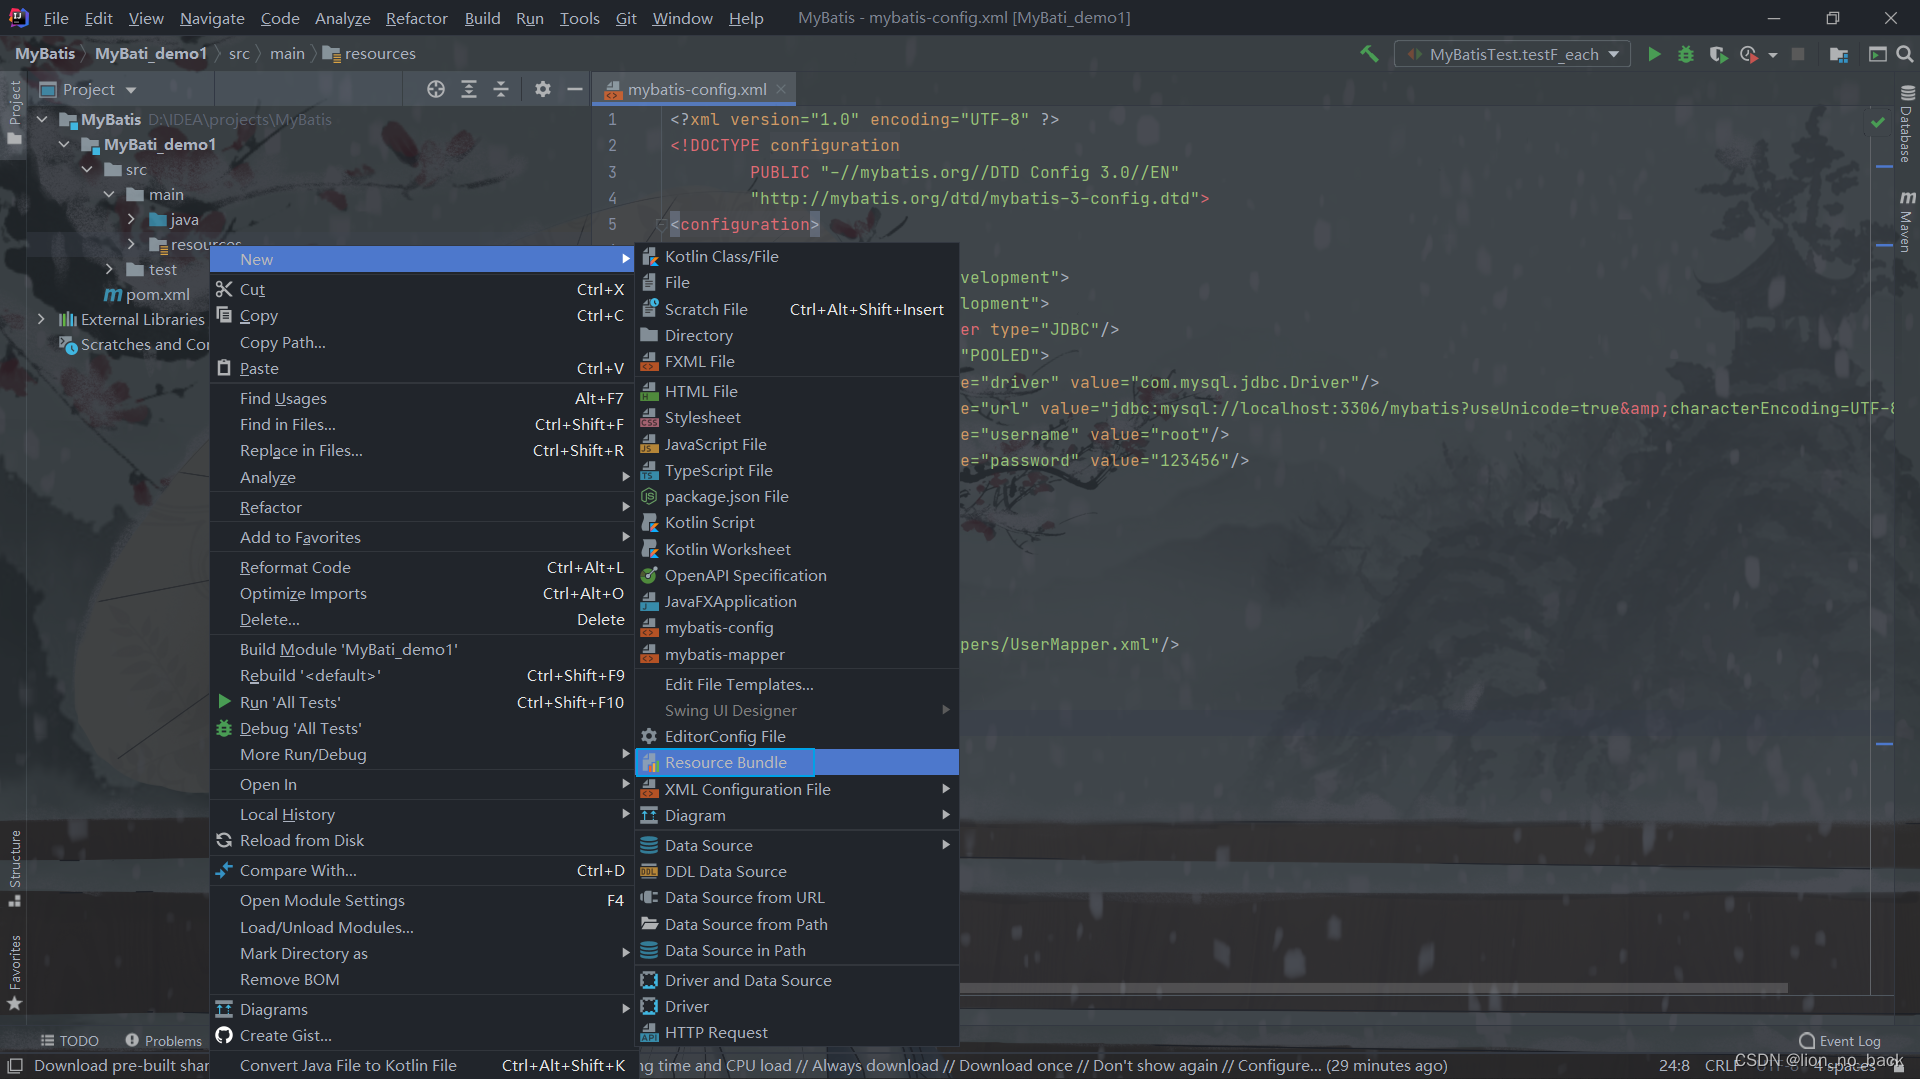Open Search Everywhere magnifier icon

pyautogui.click(x=1905, y=54)
